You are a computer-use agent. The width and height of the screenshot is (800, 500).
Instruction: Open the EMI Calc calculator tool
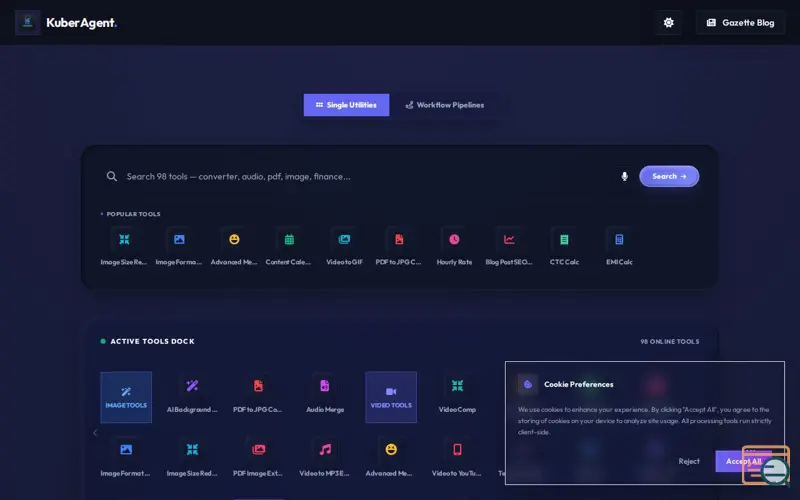(x=619, y=247)
